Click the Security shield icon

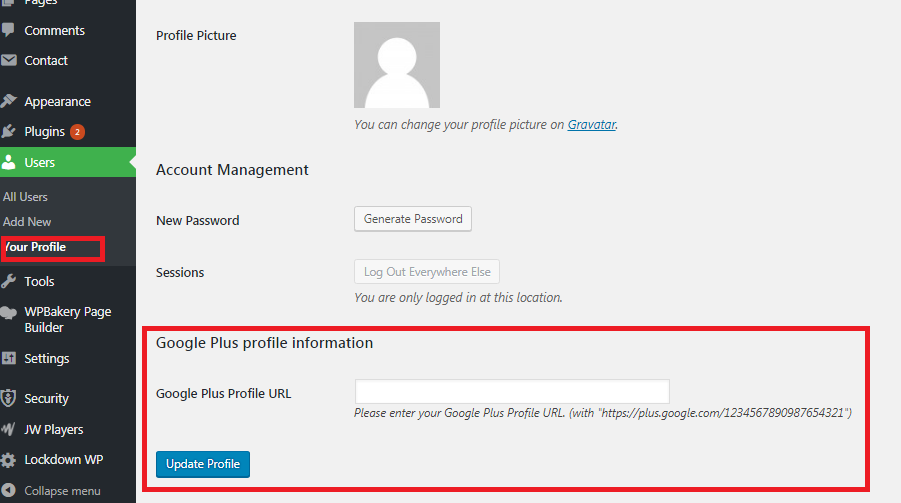click(x=9, y=398)
